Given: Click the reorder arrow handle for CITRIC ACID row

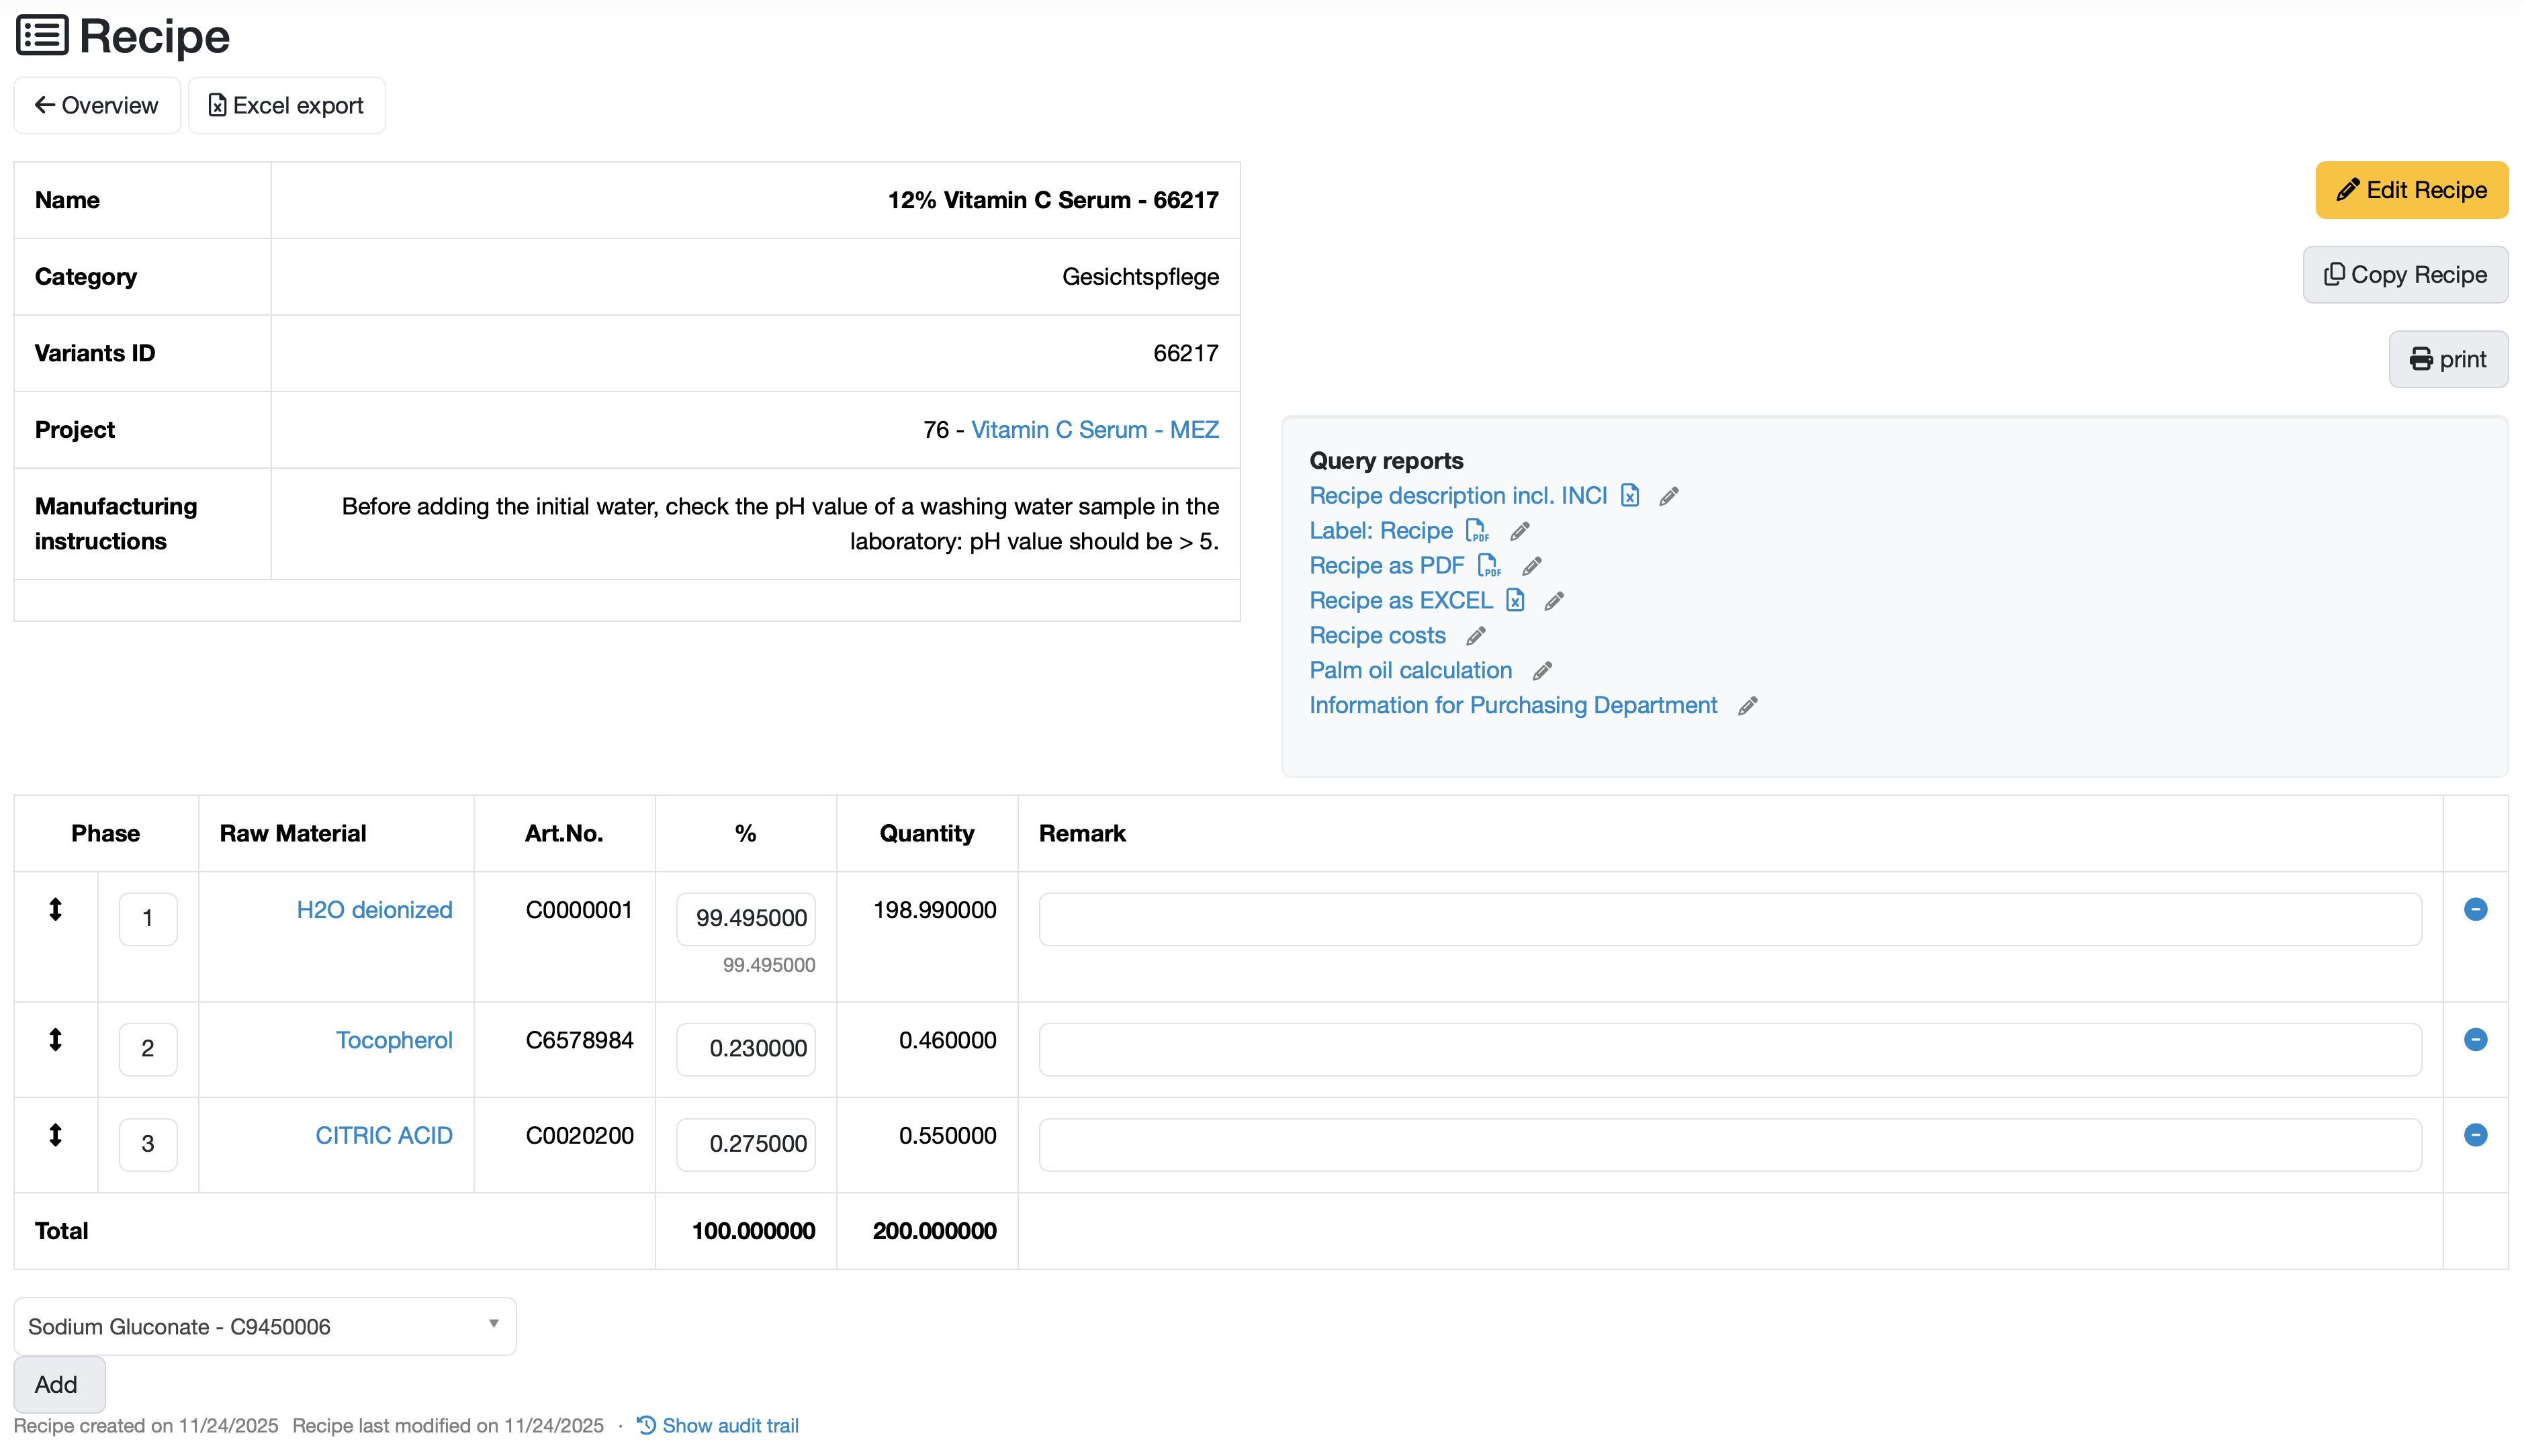Looking at the screenshot, I should tap(56, 1135).
